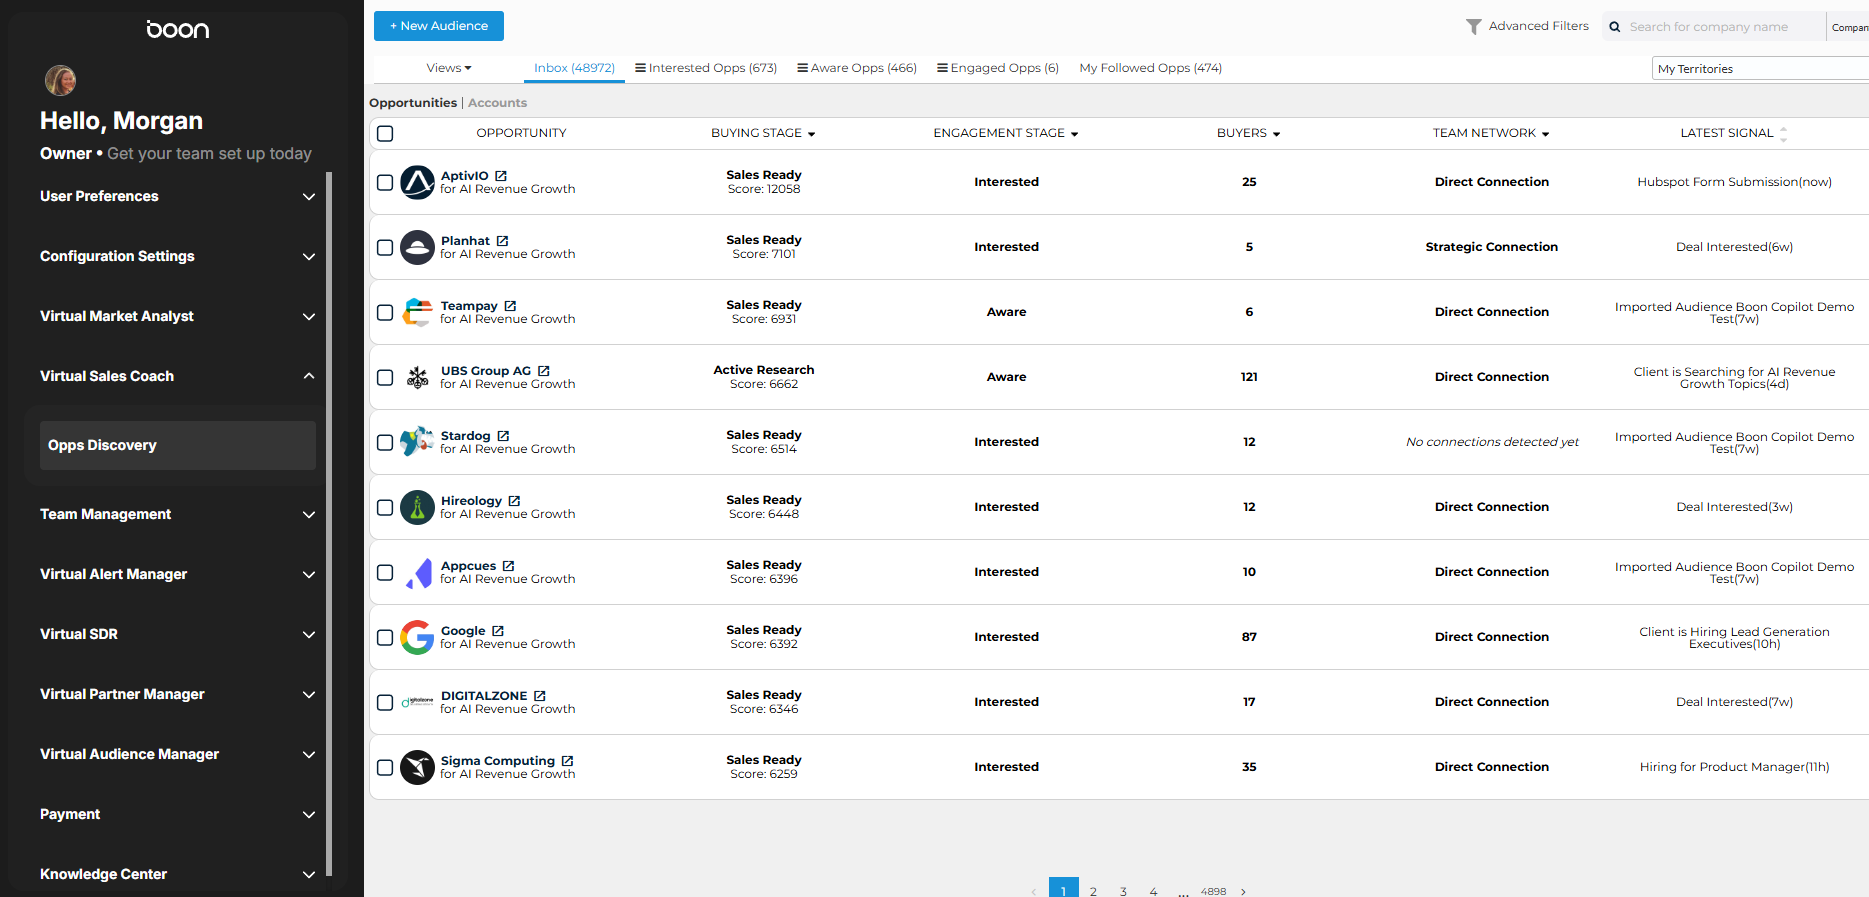Click the Morgan profile avatar
1869x897 pixels.
coord(60,80)
